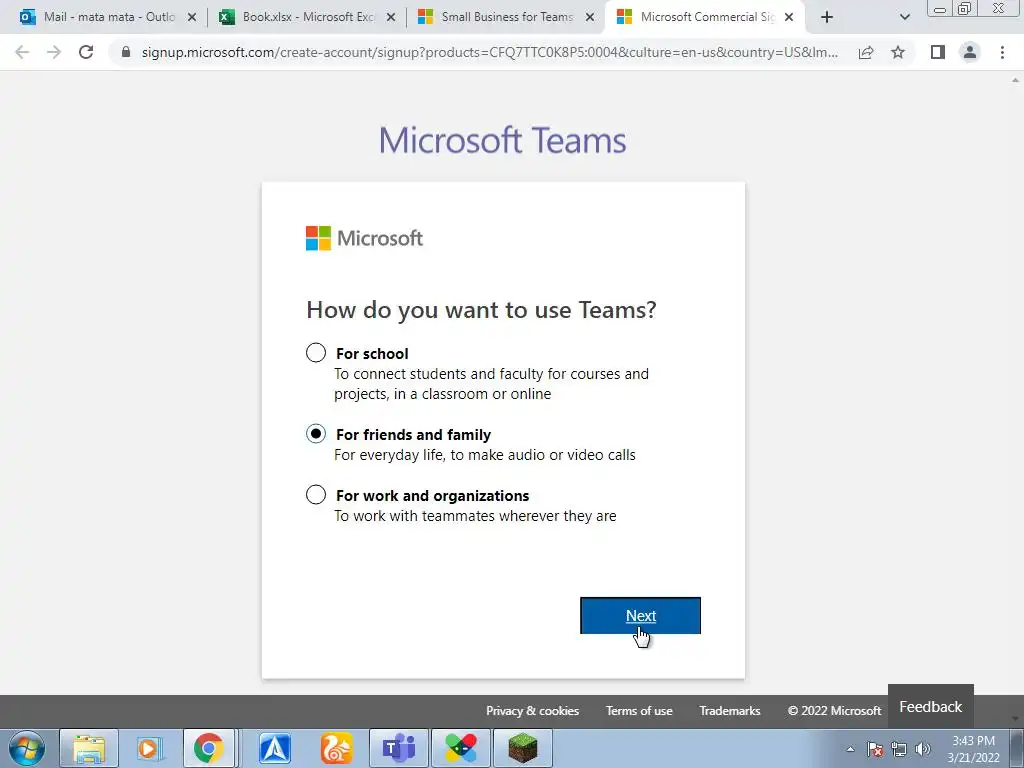This screenshot has width=1024, height=768.
Task: Open Windows Media Player from taskbar
Action: pos(149,748)
